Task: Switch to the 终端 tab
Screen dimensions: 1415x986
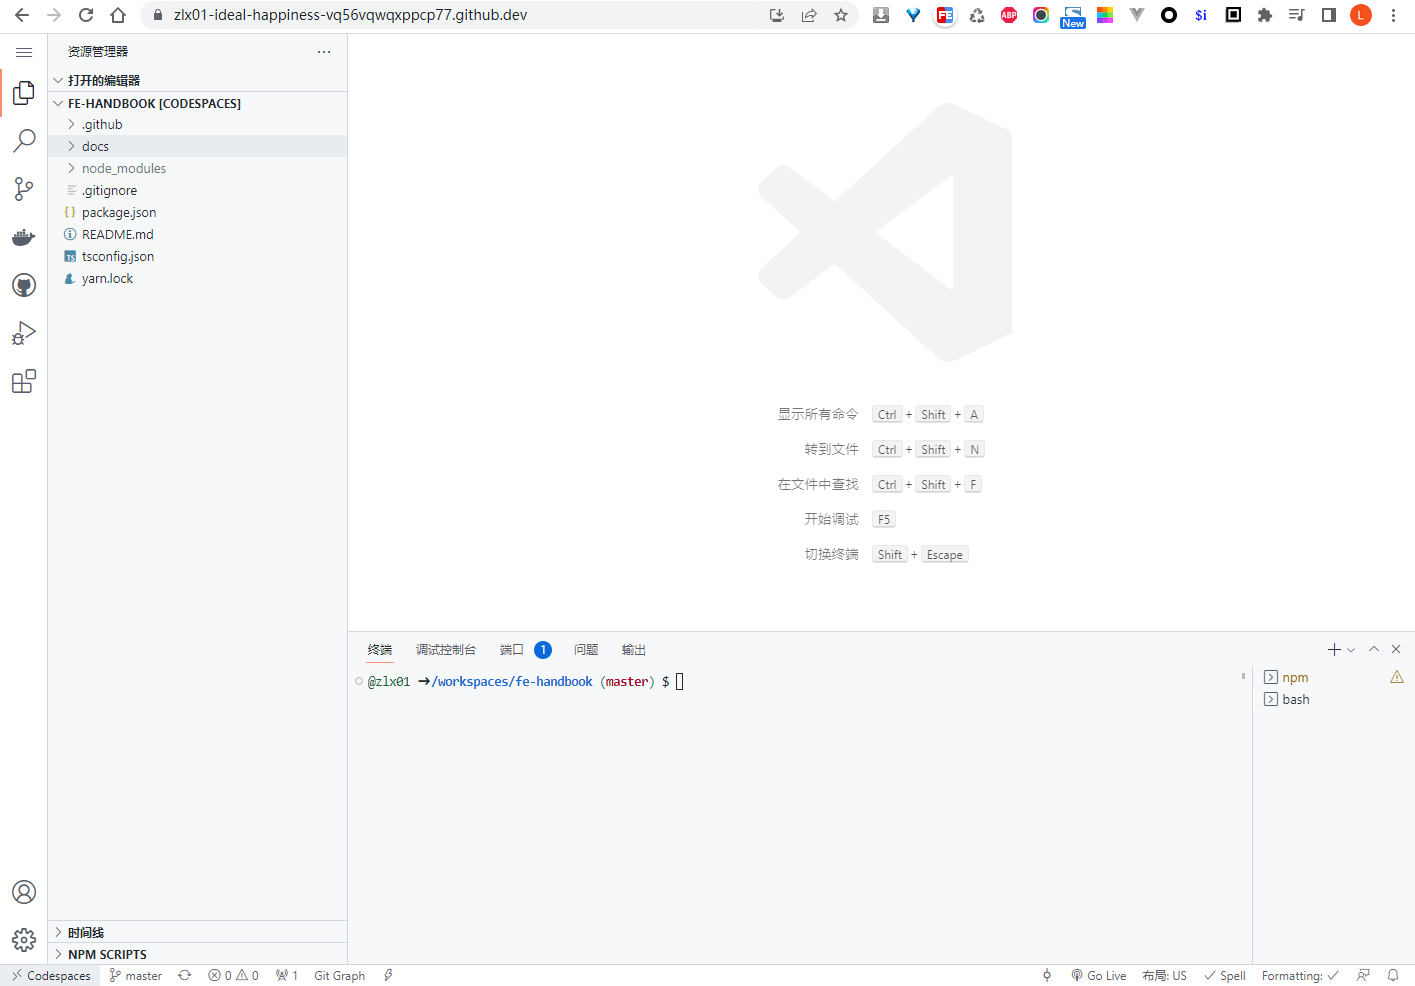Action: pyautogui.click(x=380, y=650)
